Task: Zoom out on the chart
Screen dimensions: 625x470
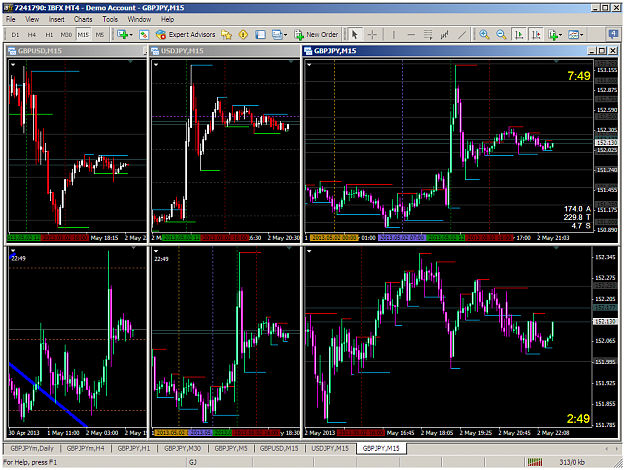Action: click(501, 35)
